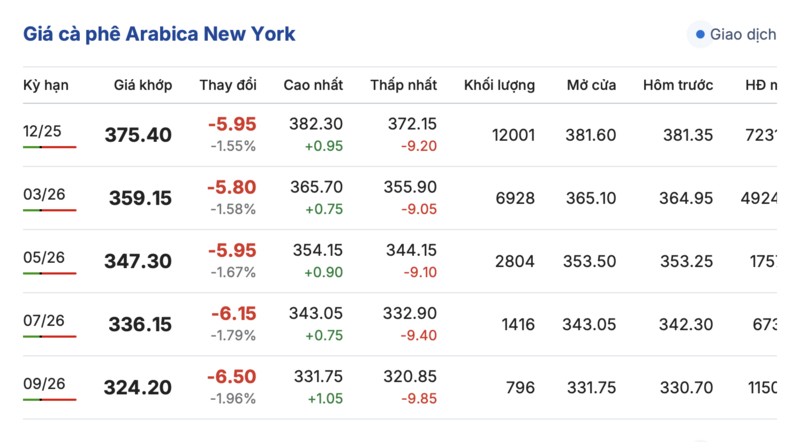This screenshot has height=442, width=800.
Task: Select the -6.50 change value for 09/26
Action: (x=232, y=376)
